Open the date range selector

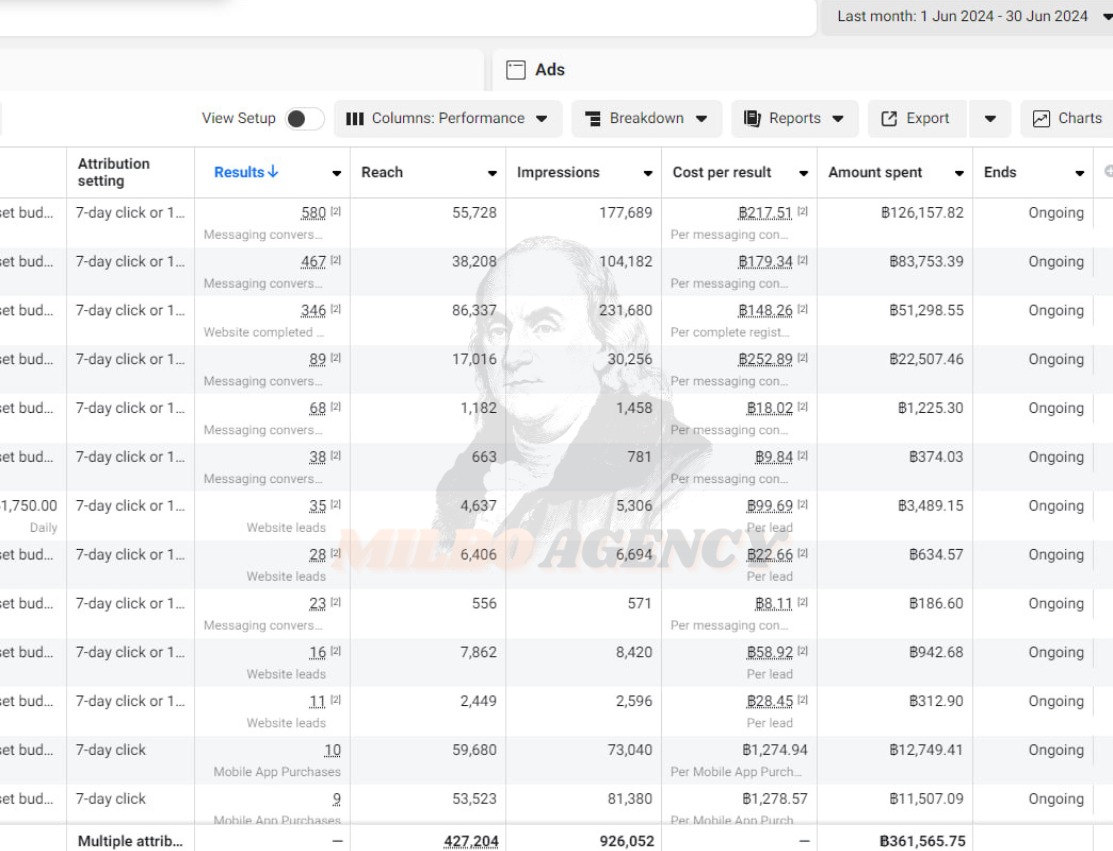(969, 16)
